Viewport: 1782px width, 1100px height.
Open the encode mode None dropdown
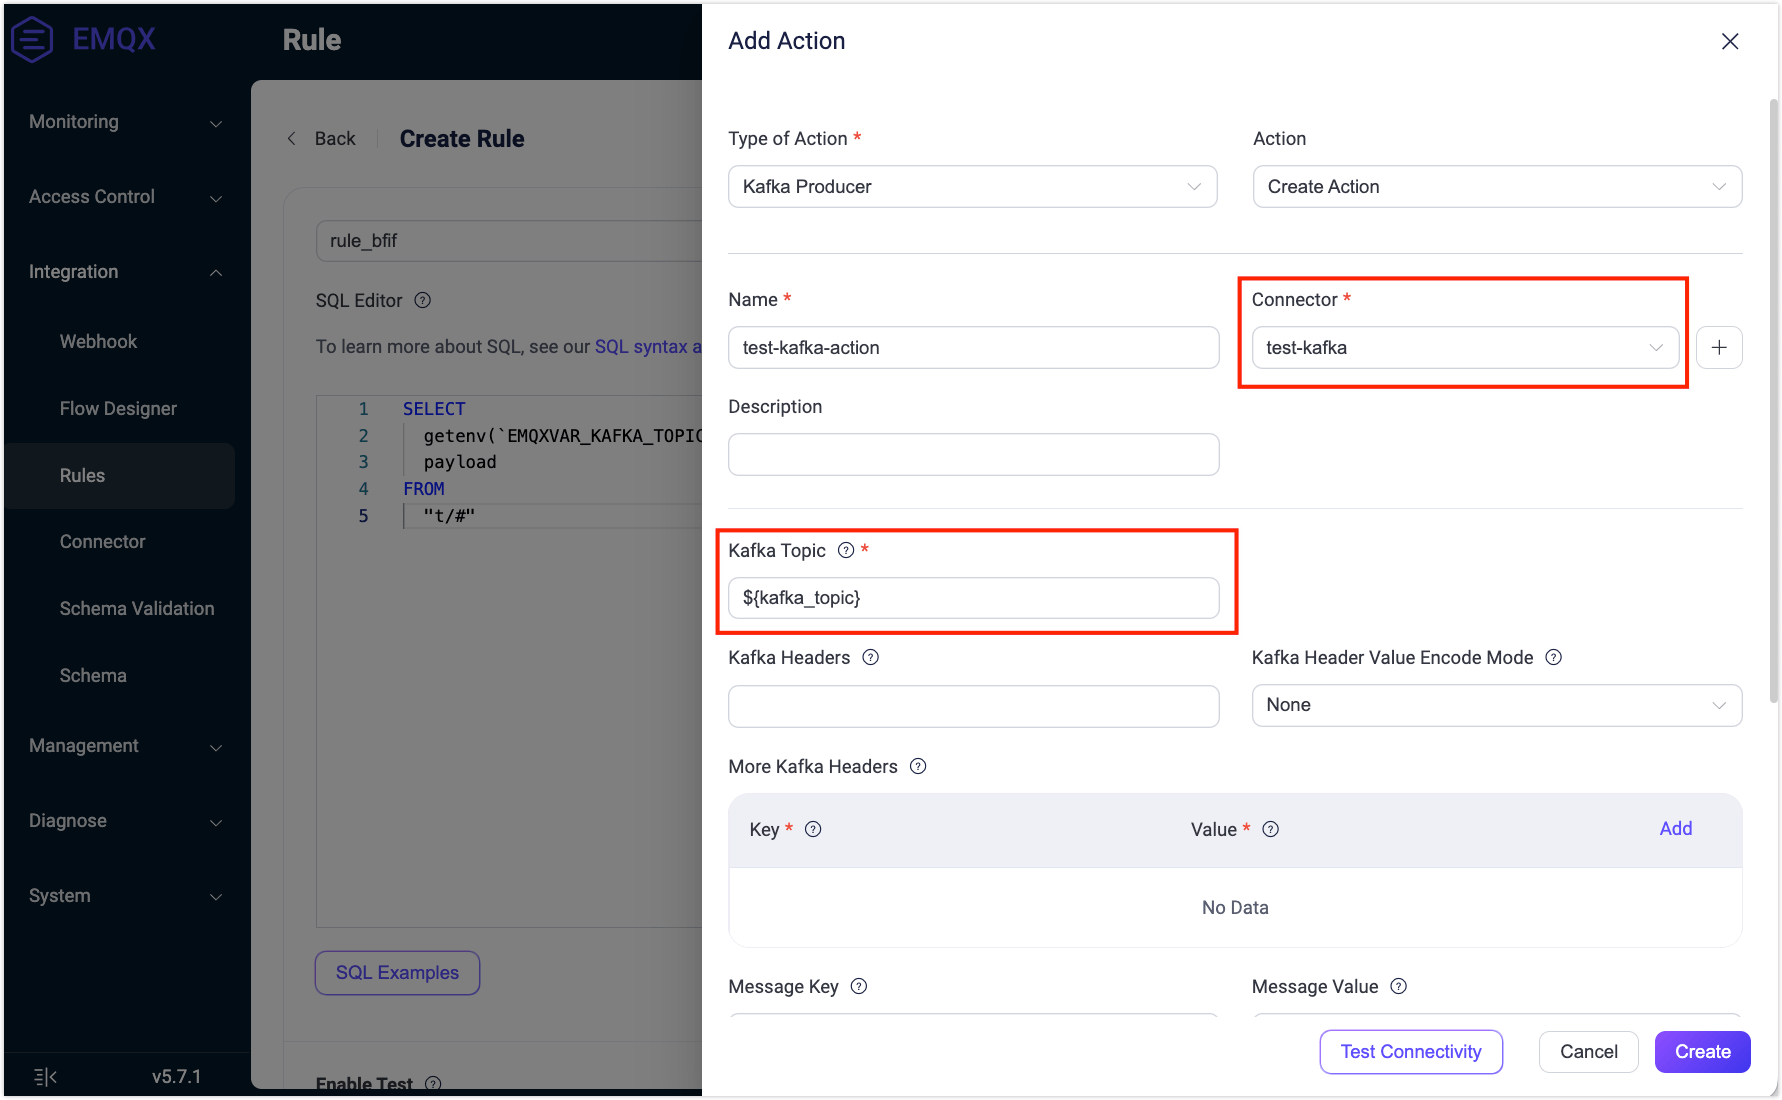1496,705
